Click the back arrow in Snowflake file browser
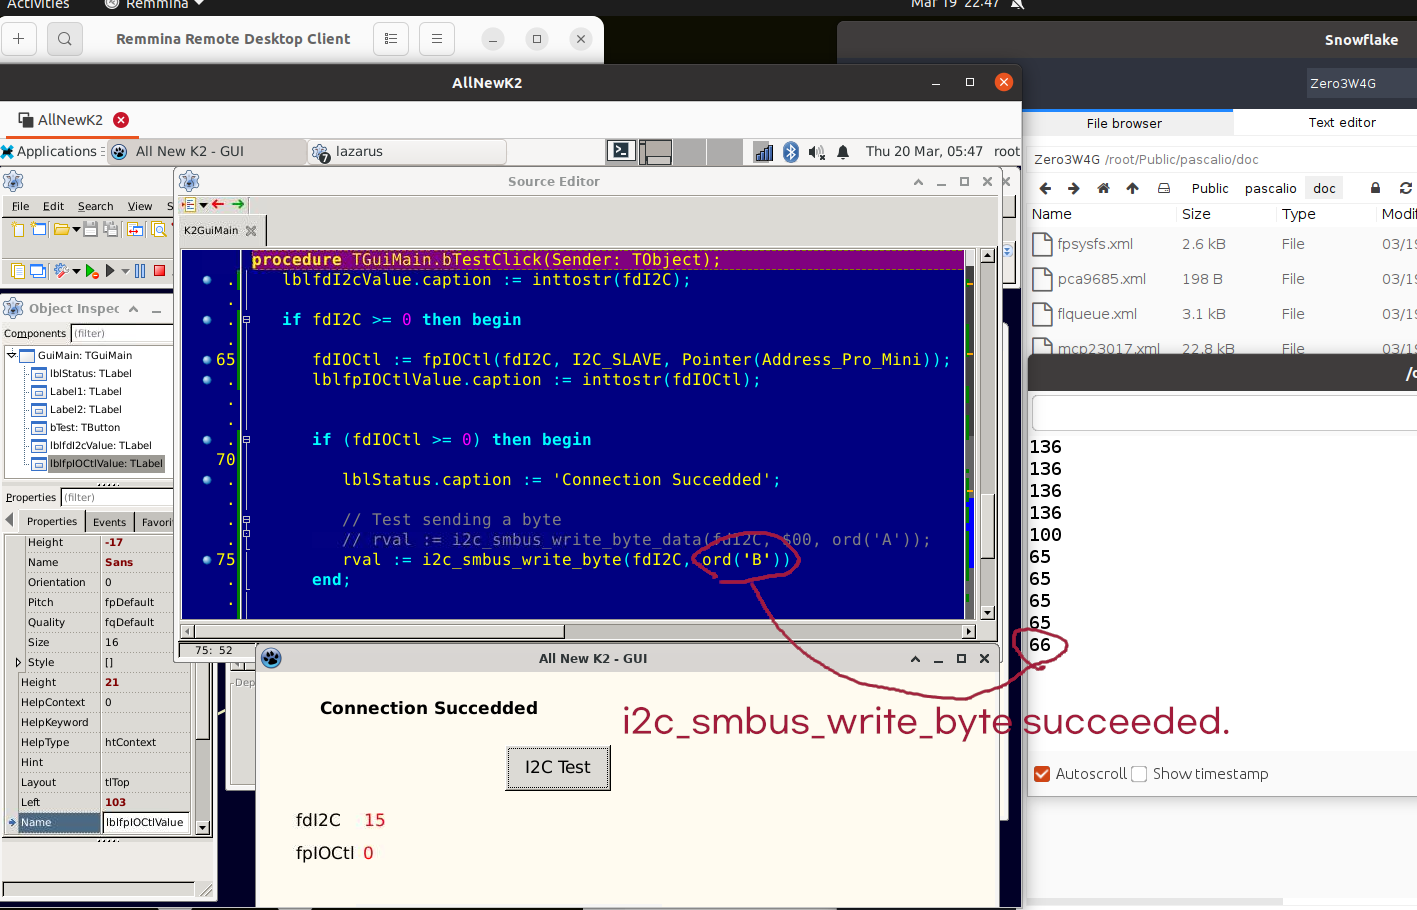The height and width of the screenshot is (910, 1417). coord(1045,188)
